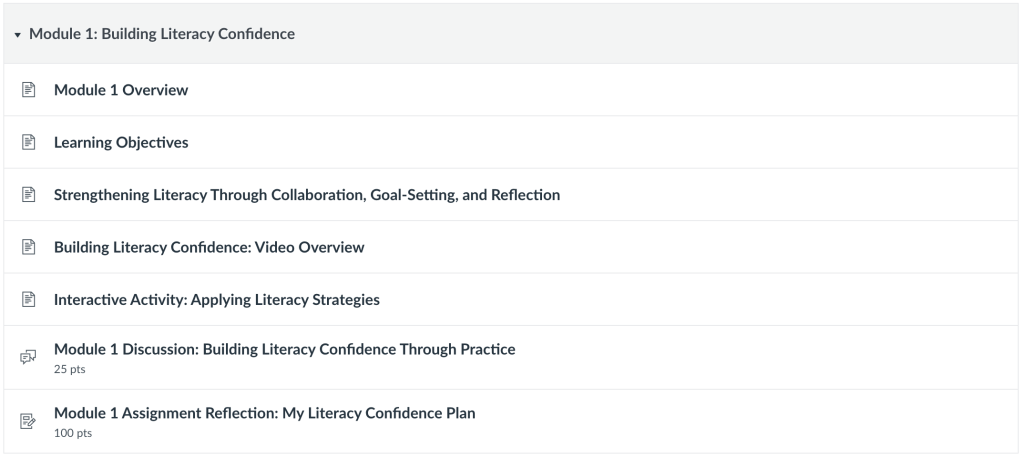The height and width of the screenshot is (456, 1023).
Task: Click the page icon beside Module 1 Overview
Action: [28, 90]
